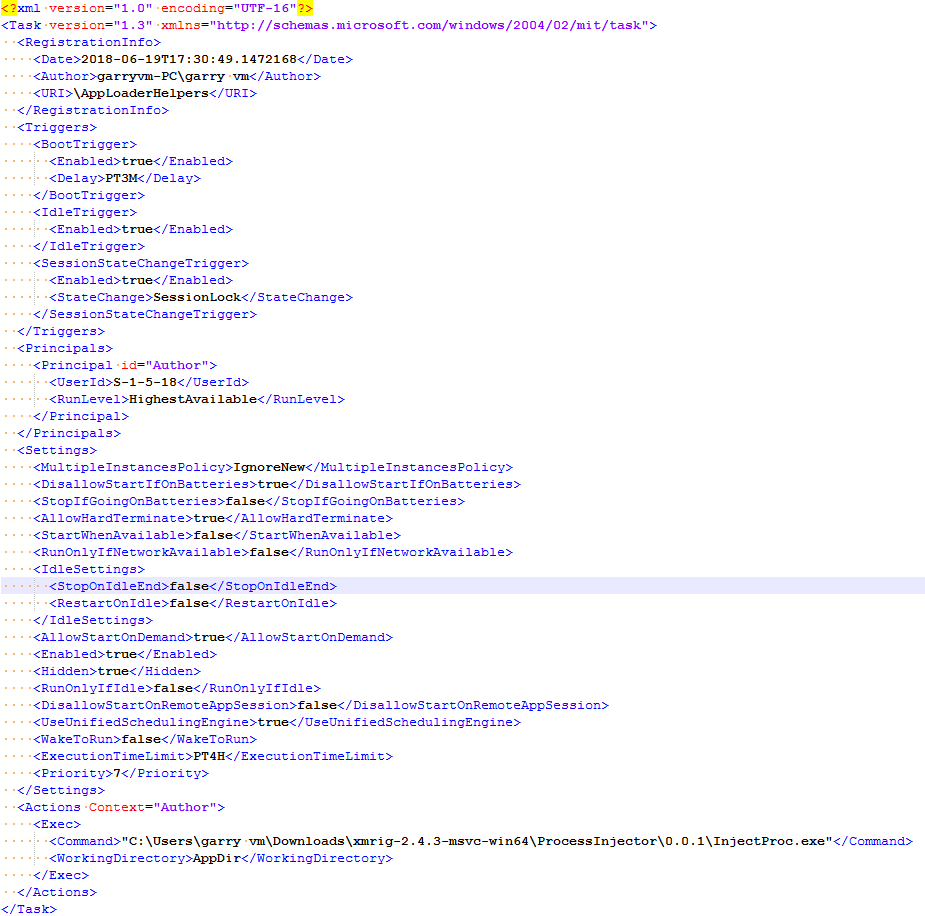
Task: Click the ExecutionTimeLimit value PT4H
Action: (x=209, y=756)
